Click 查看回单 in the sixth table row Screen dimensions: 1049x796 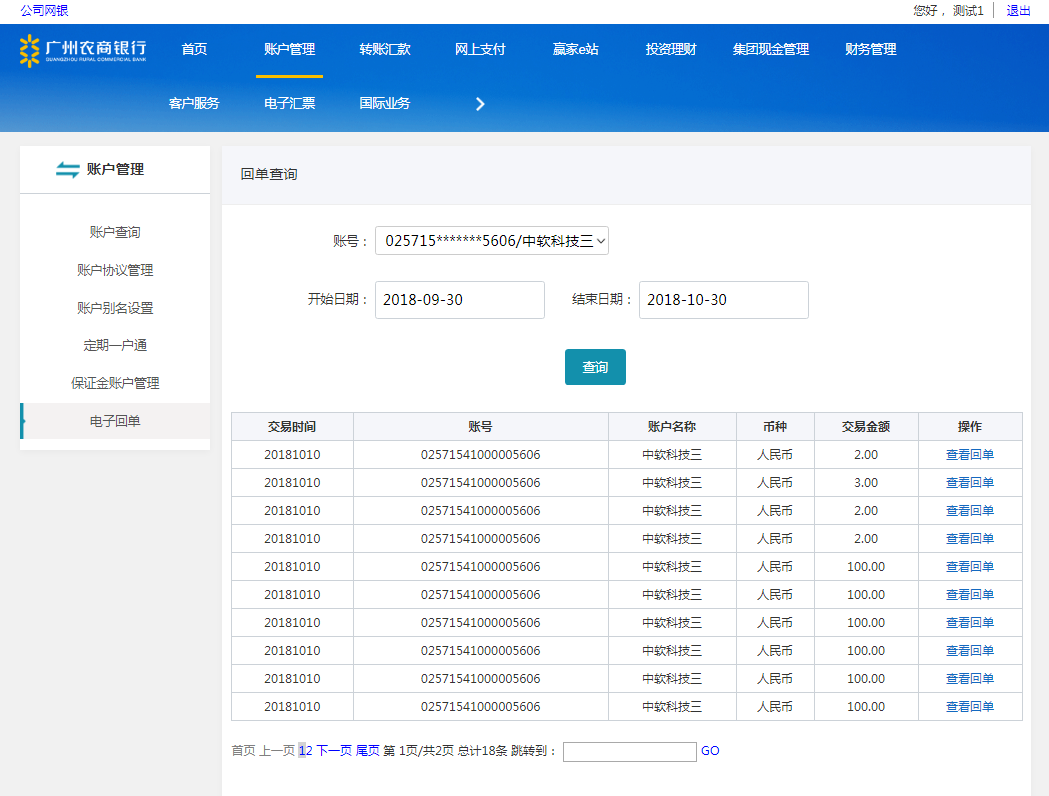point(969,595)
